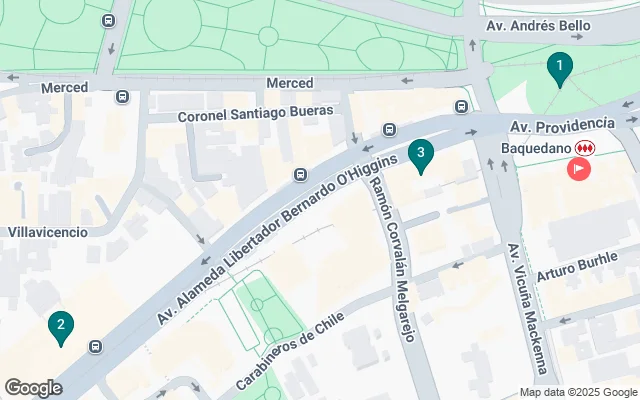Click bus stop in middle of Alameda

pos(300,175)
